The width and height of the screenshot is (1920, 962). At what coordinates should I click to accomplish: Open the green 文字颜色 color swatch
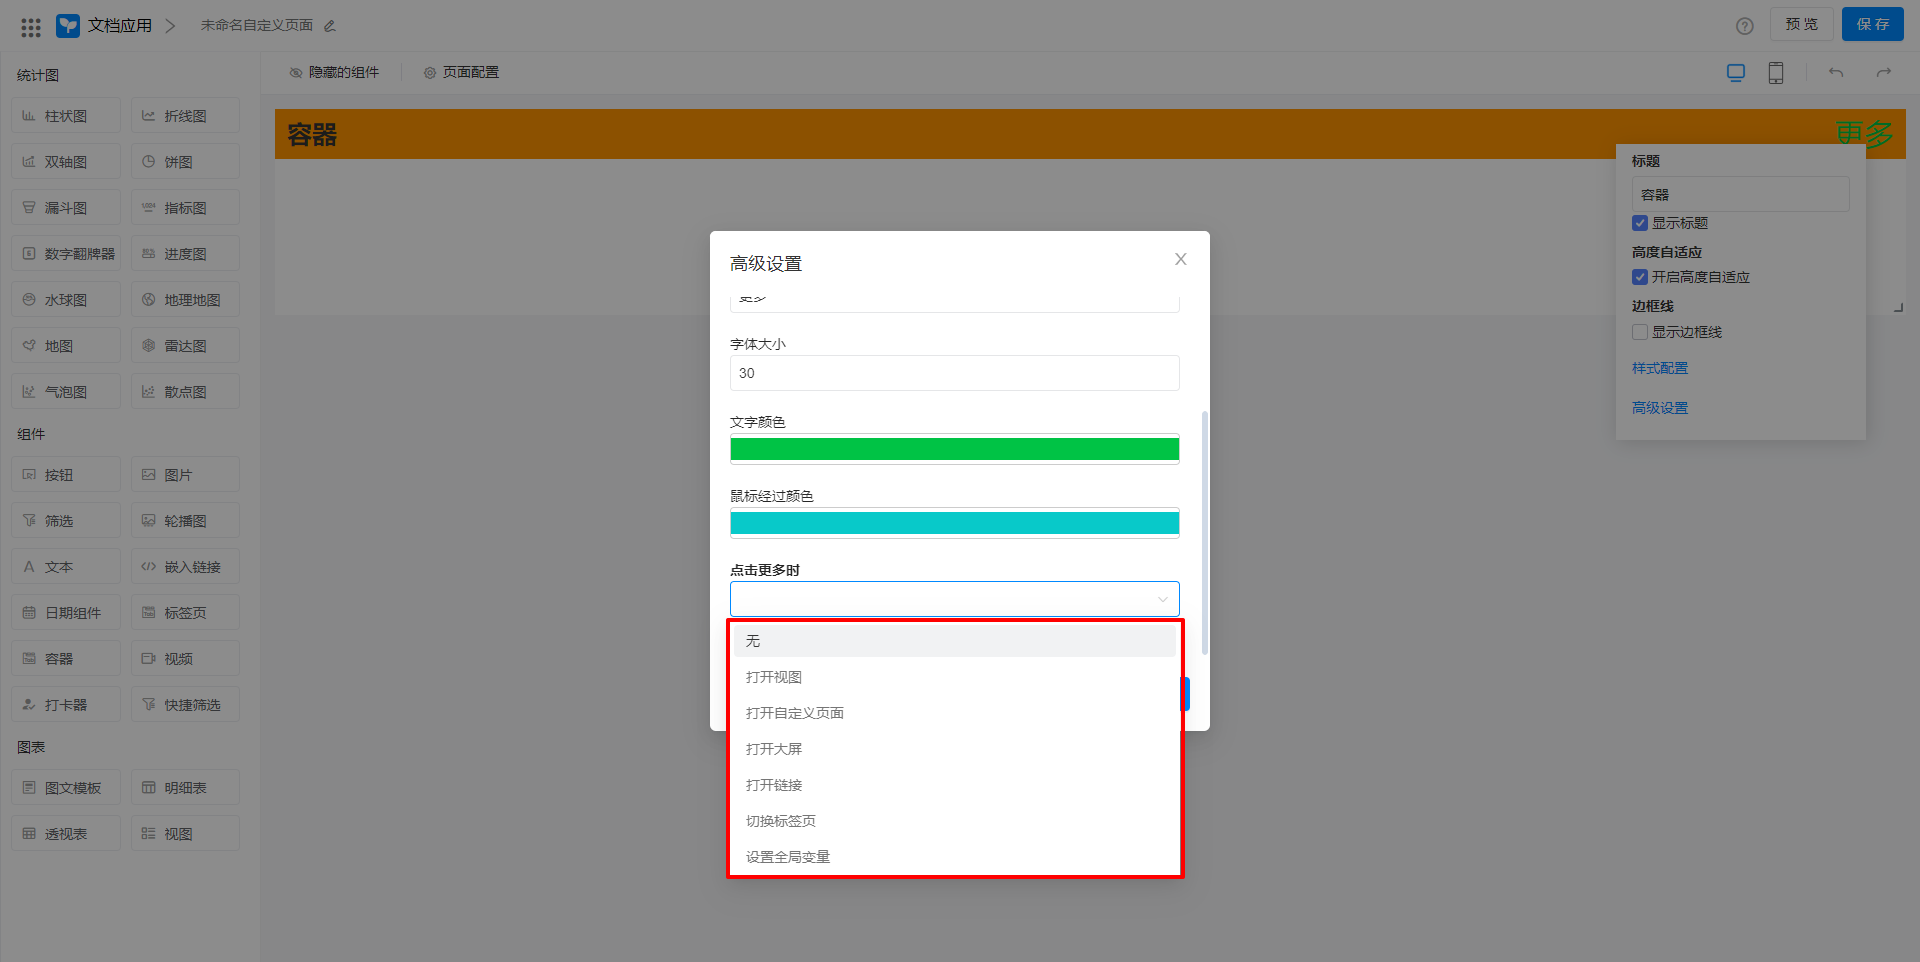pyautogui.click(x=954, y=449)
